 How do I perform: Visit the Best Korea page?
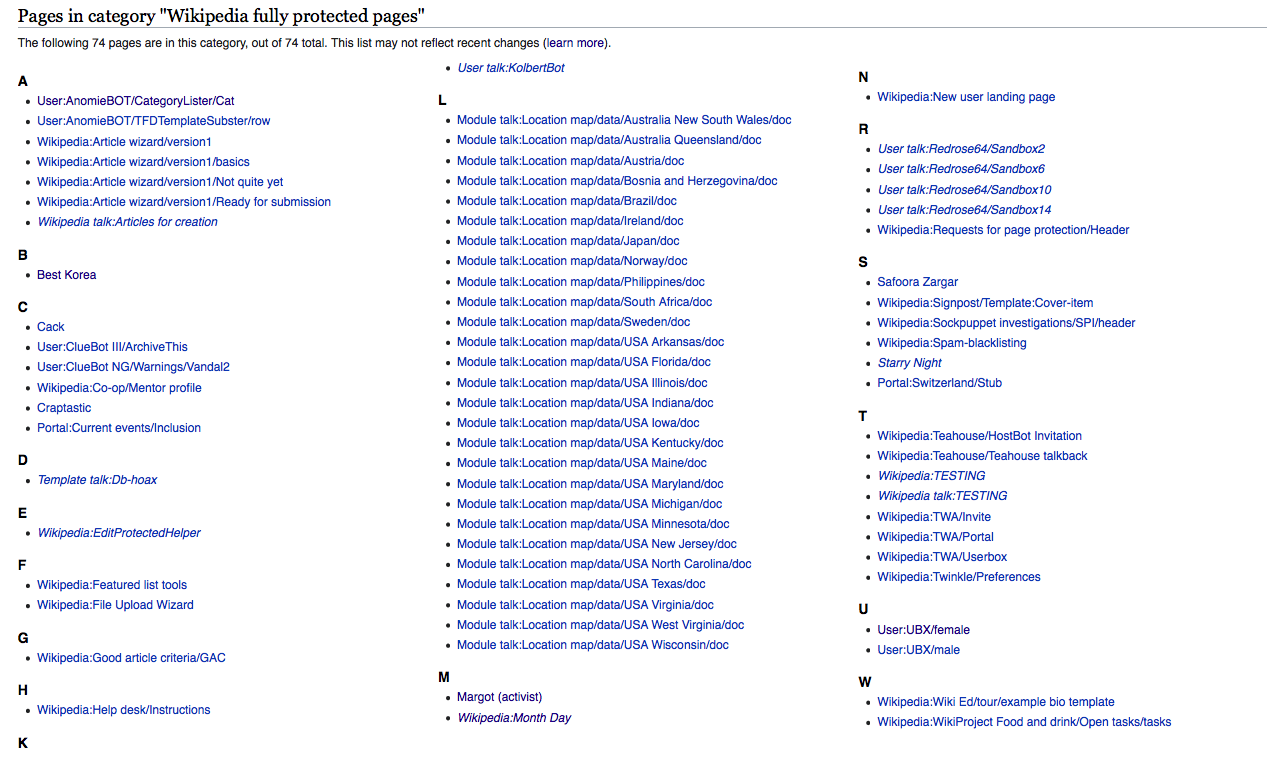[x=66, y=275]
